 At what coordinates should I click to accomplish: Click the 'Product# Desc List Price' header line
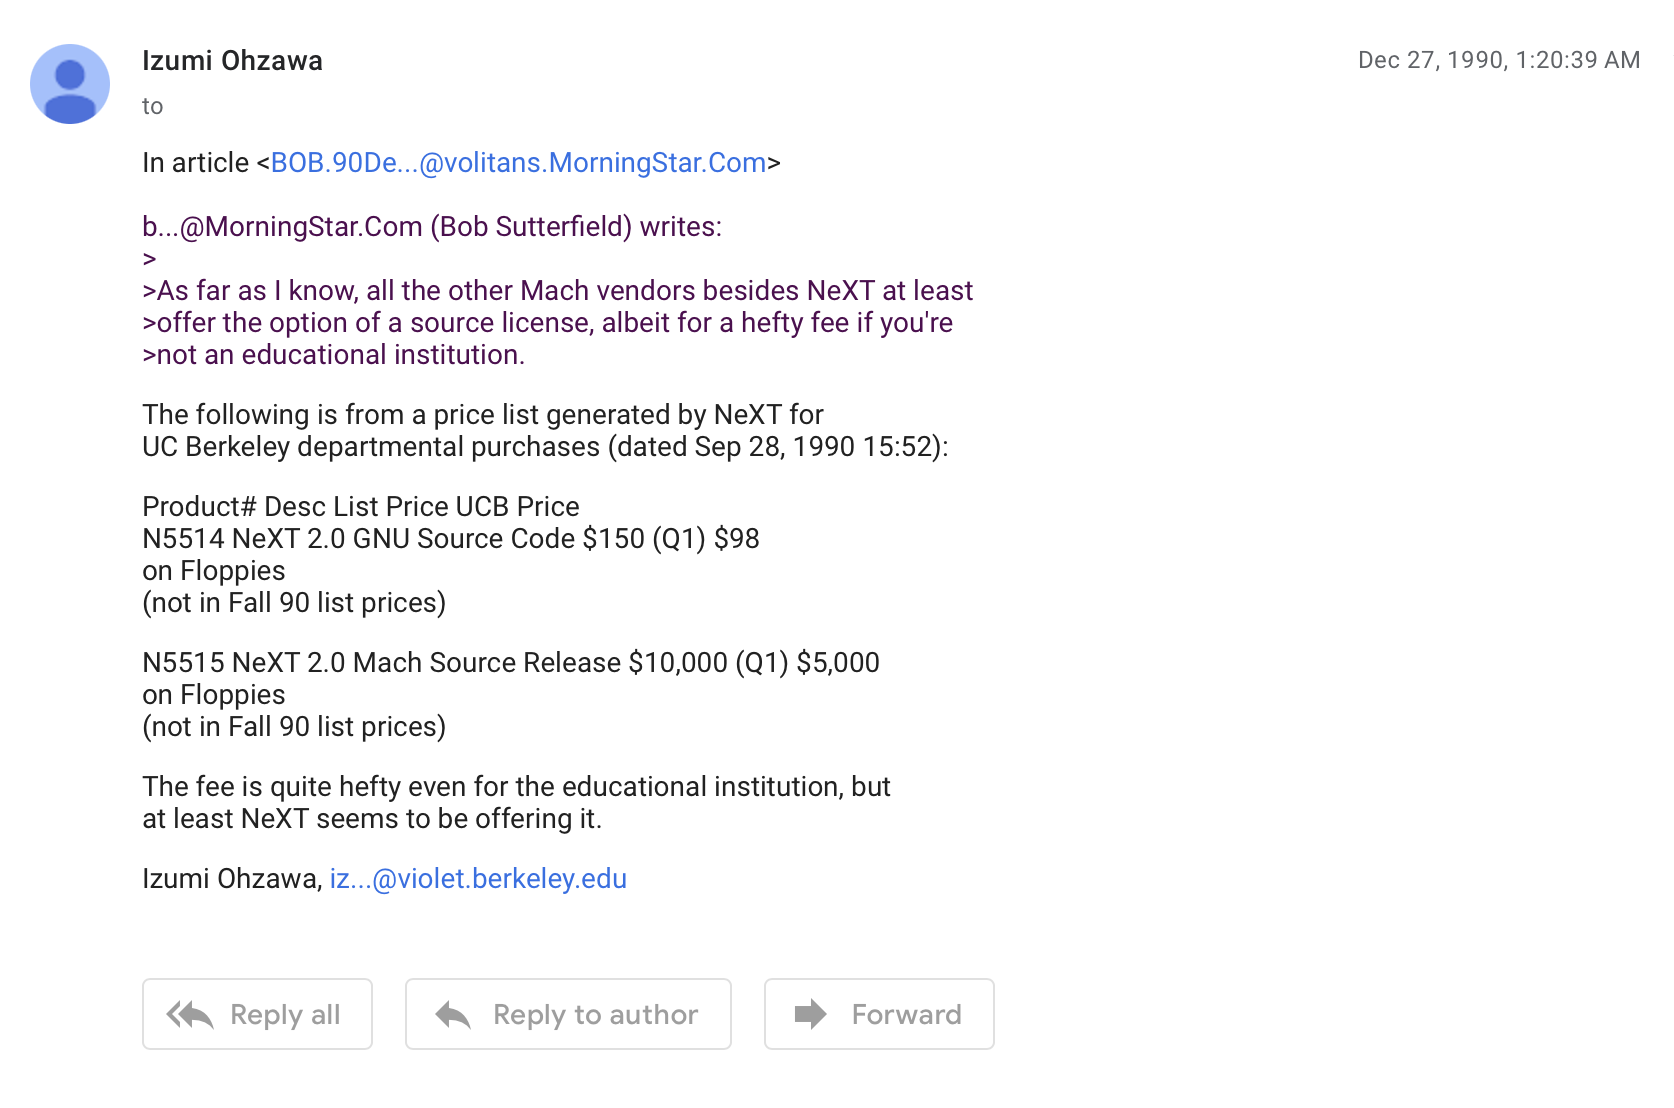360,507
